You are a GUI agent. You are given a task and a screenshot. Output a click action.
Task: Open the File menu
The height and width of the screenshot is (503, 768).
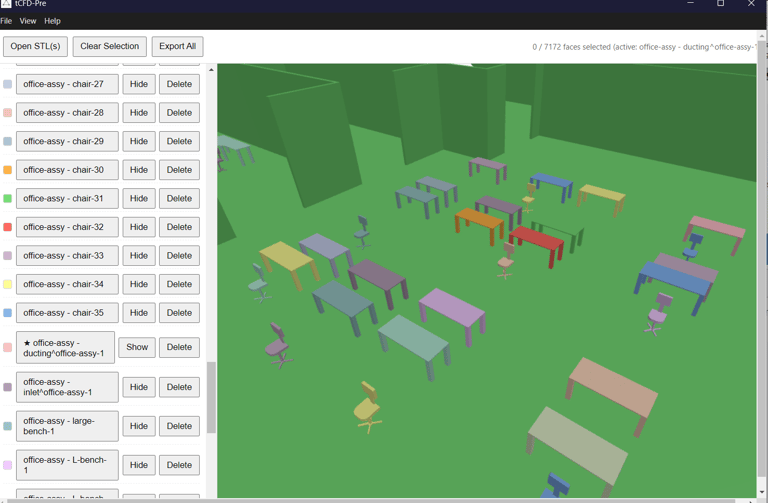point(6,21)
